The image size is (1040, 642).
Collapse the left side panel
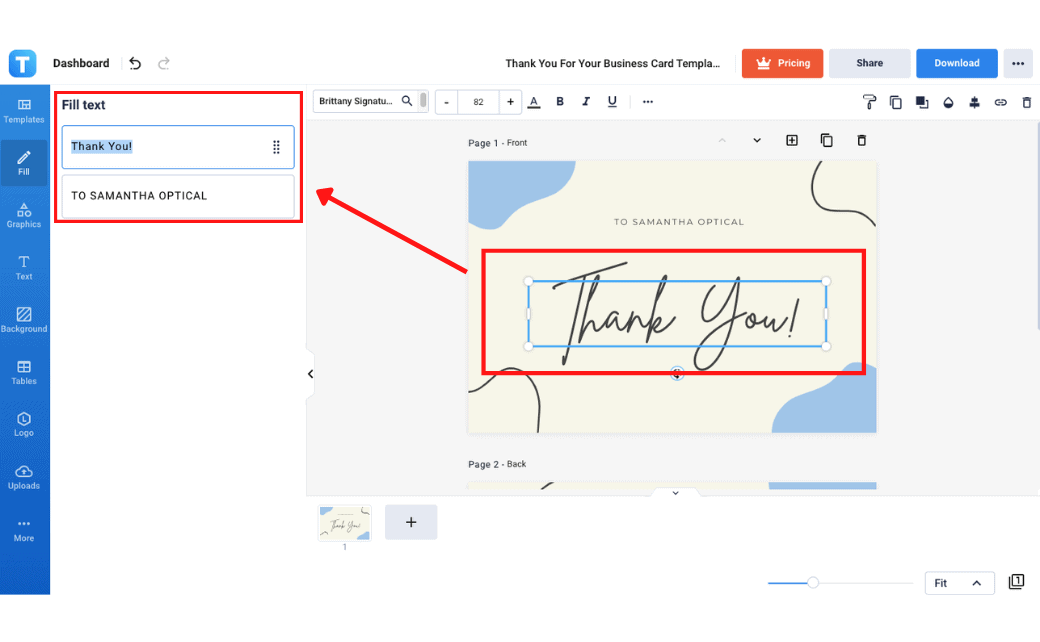[310, 374]
